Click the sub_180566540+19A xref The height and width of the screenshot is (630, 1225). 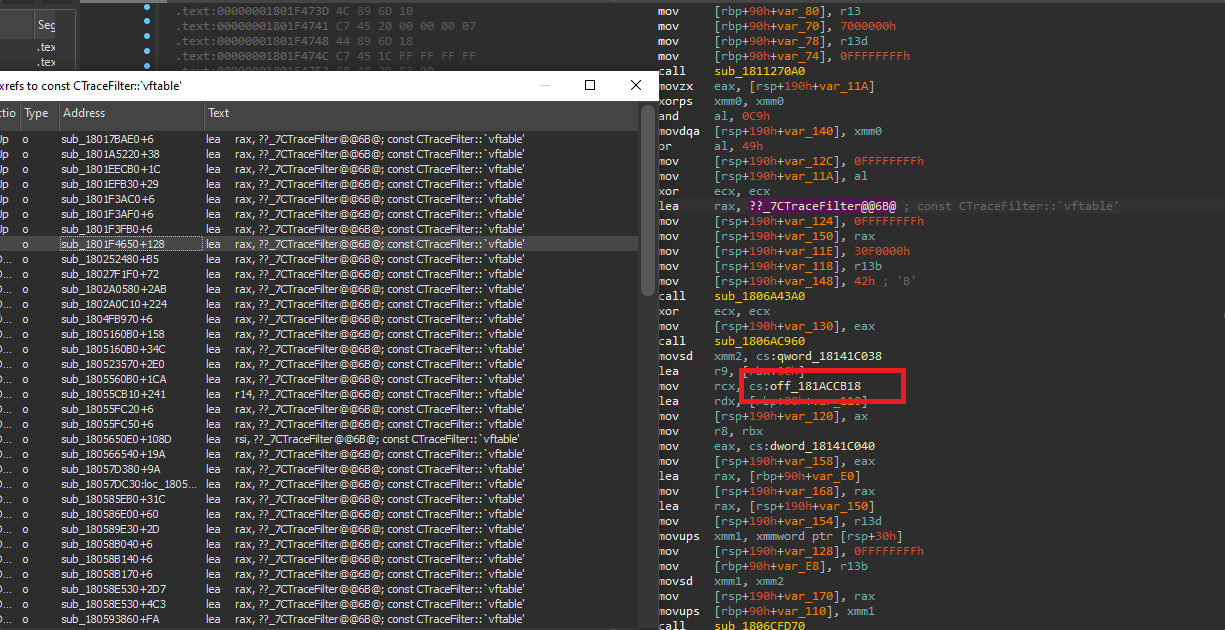click(x=319, y=454)
